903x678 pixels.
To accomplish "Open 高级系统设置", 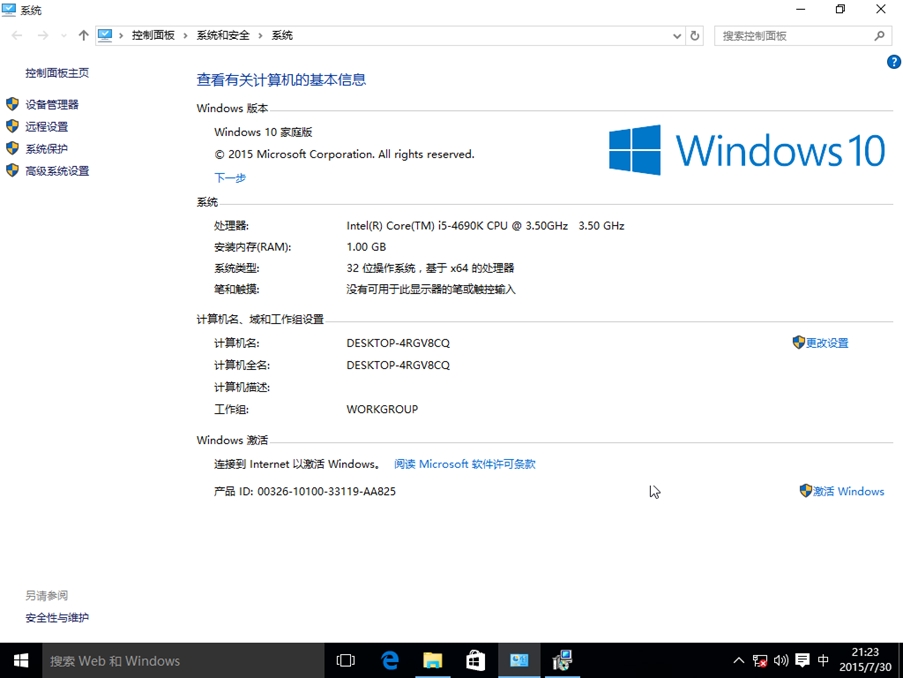I will point(57,171).
